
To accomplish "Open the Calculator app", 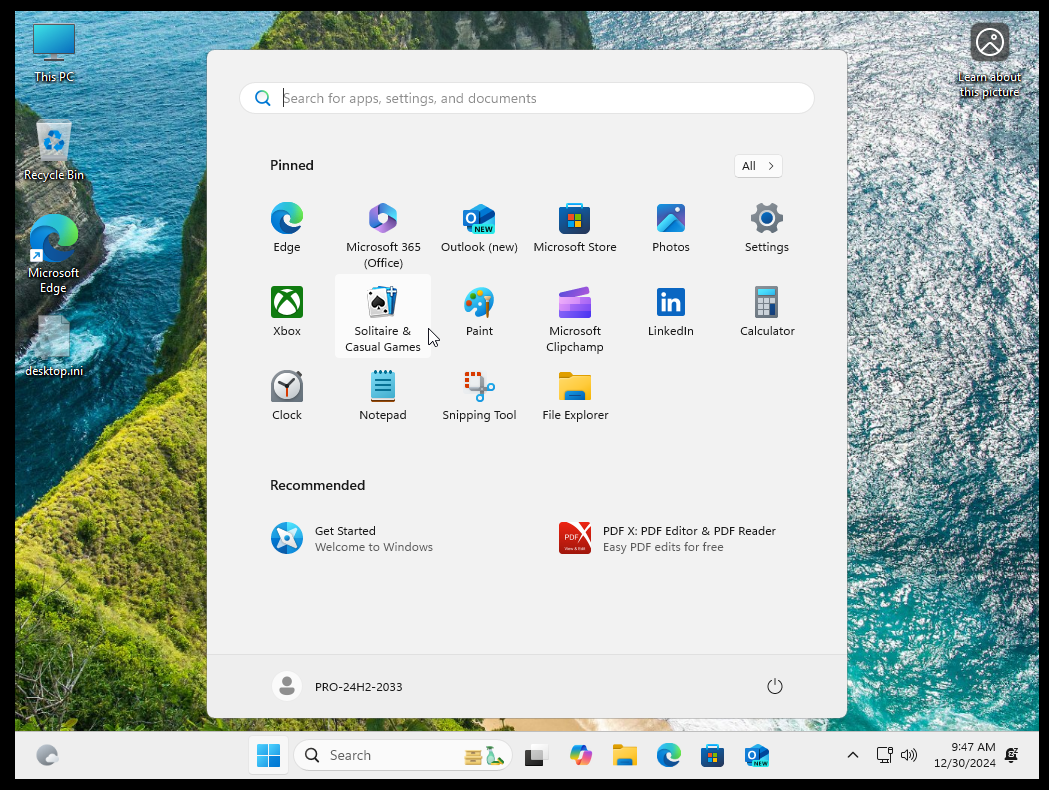I will tap(767, 312).
